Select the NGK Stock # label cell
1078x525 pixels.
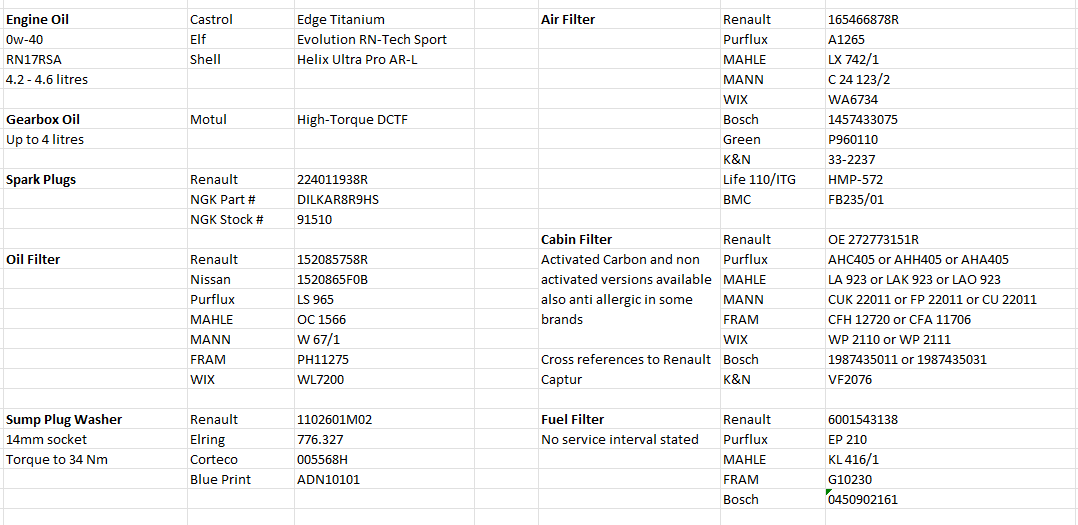pos(227,219)
